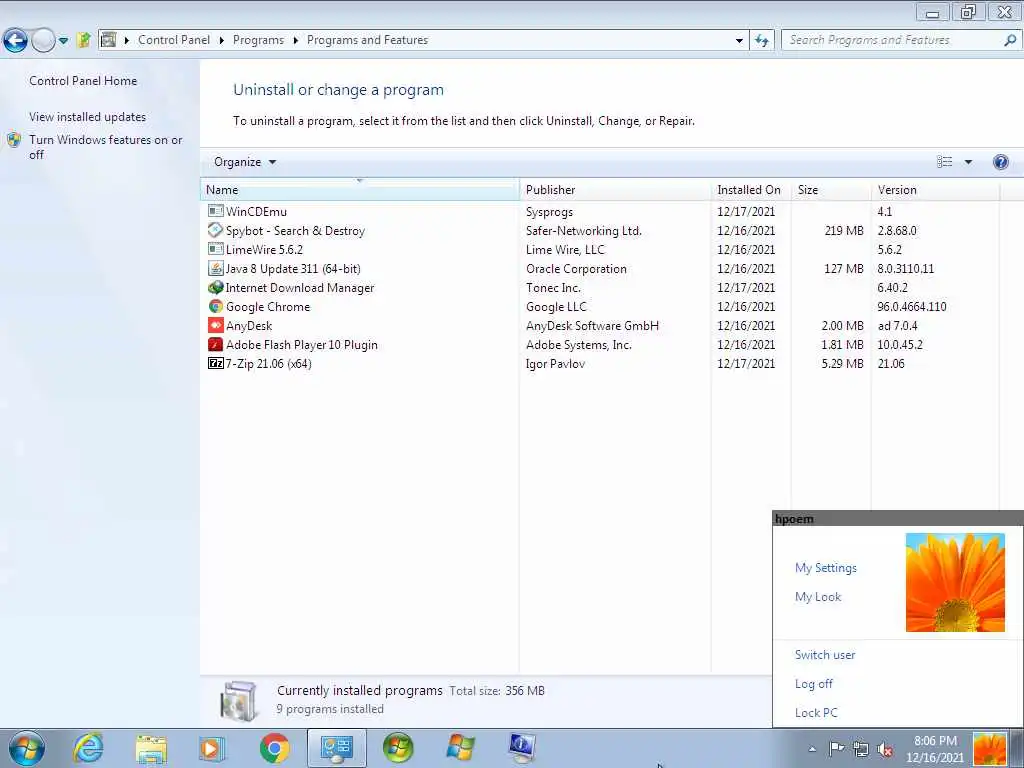Click the green Windows orb taskbar icon
Screen dimensions: 1024x768
tap(398, 748)
